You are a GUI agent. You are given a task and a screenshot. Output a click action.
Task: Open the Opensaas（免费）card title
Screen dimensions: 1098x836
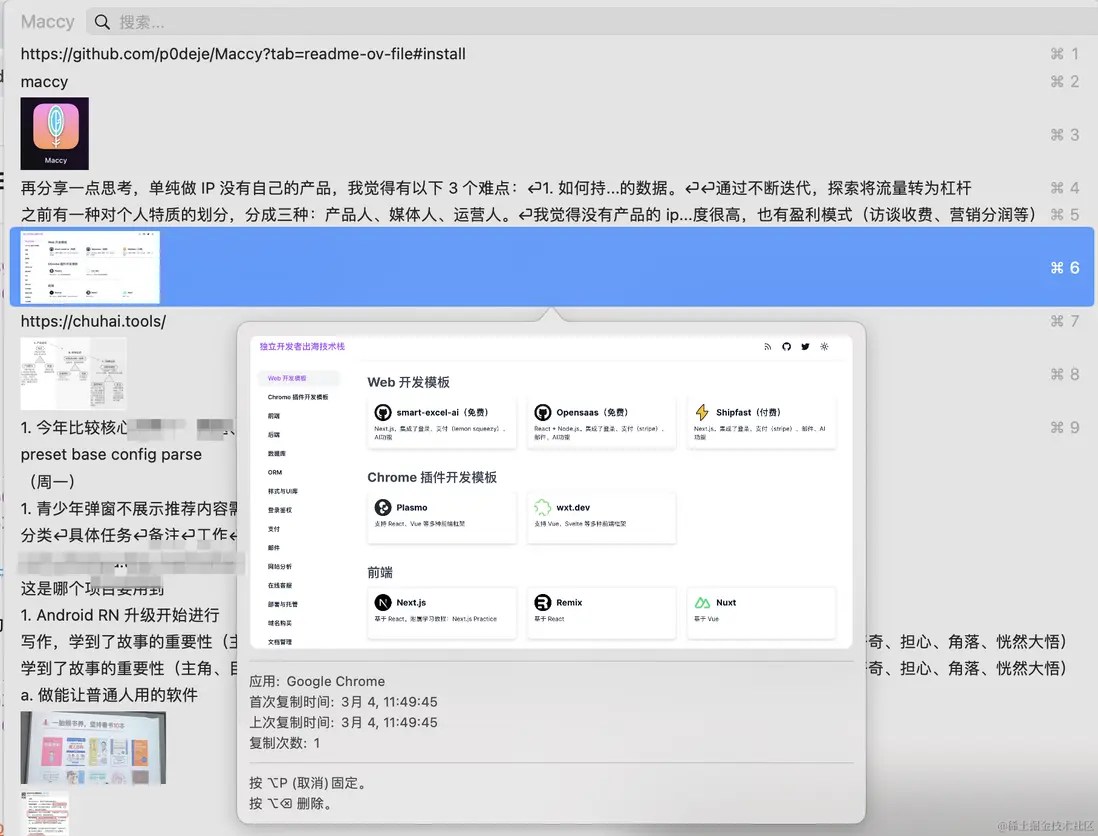pyautogui.click(x=592, y=412)
